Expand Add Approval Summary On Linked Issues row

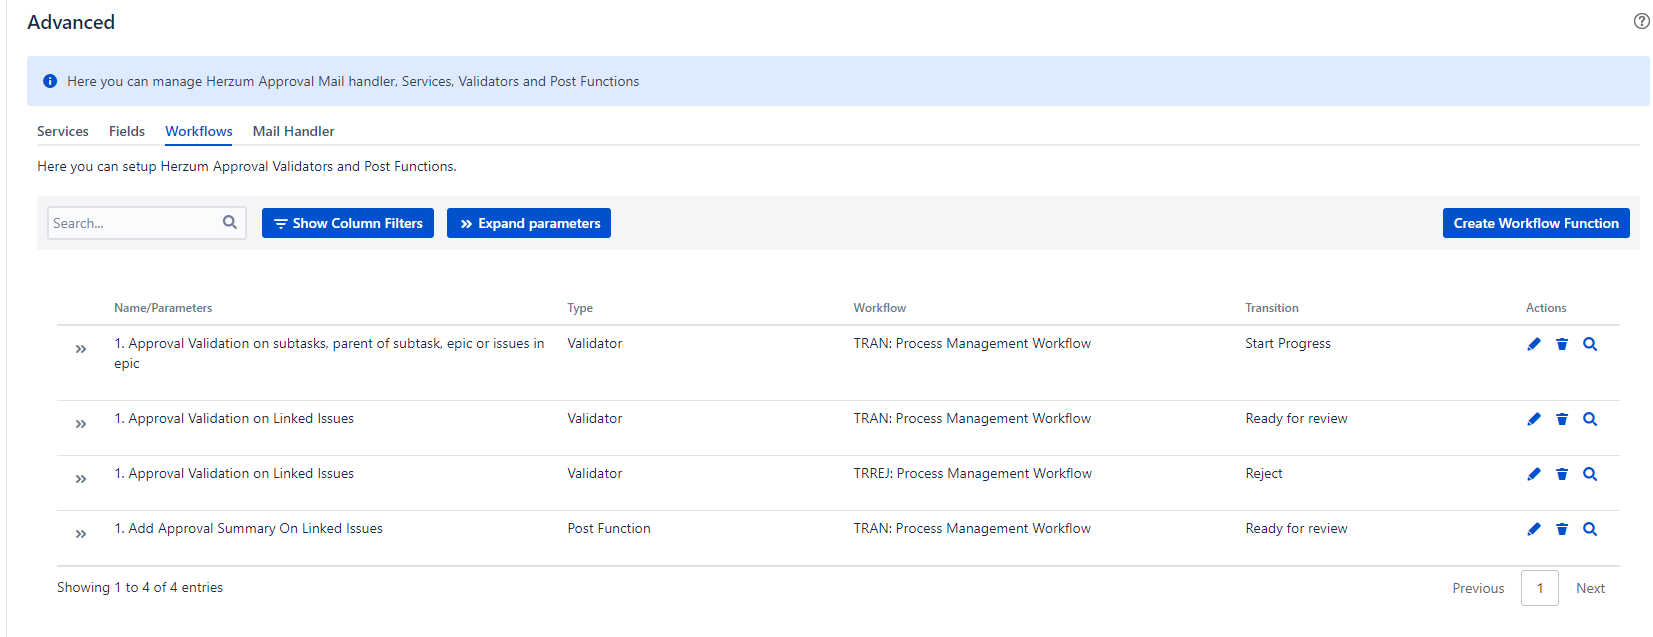click(81, 534)
